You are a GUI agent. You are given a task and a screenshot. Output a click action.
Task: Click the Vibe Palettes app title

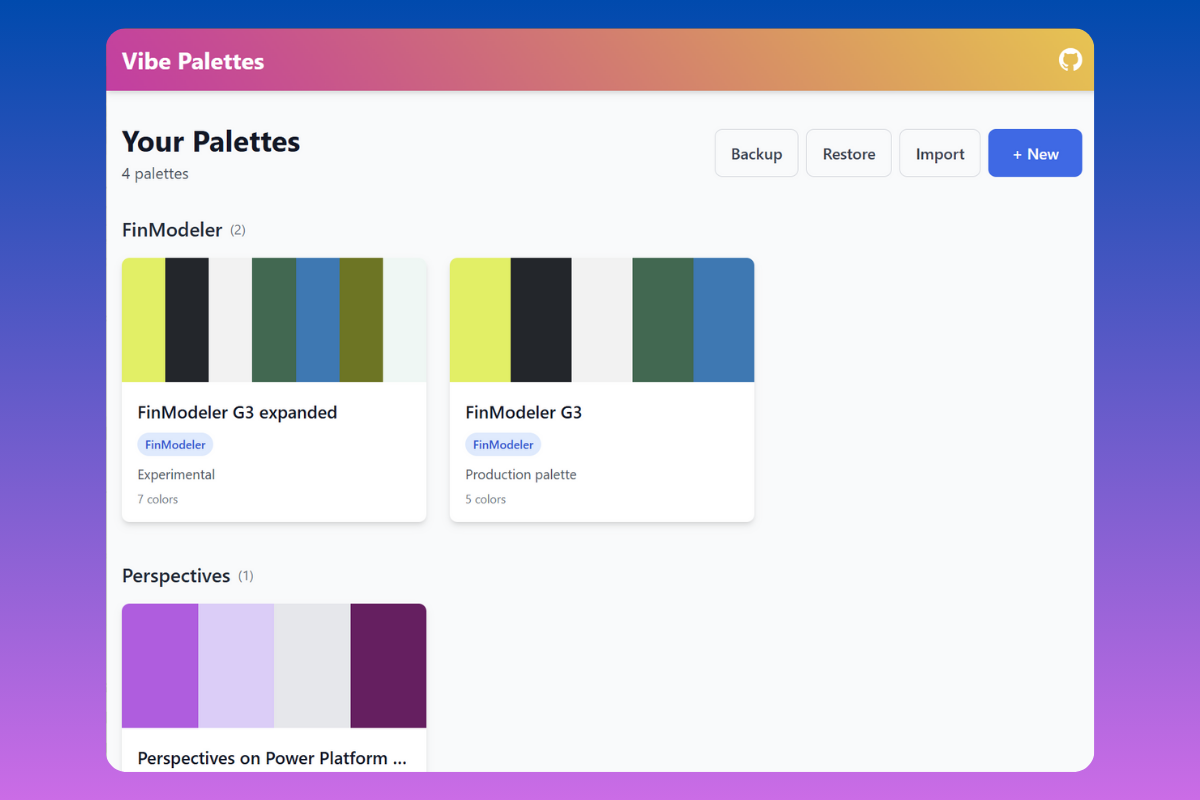(x=191, y=60)
